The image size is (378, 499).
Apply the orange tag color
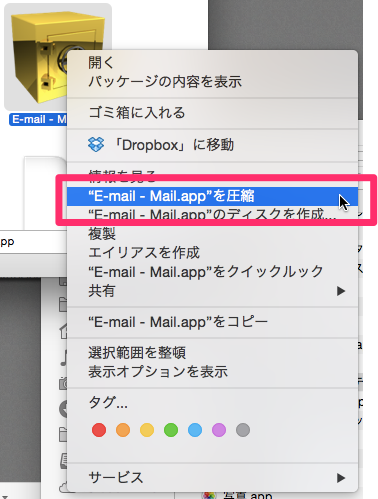(x=123, y=430)
